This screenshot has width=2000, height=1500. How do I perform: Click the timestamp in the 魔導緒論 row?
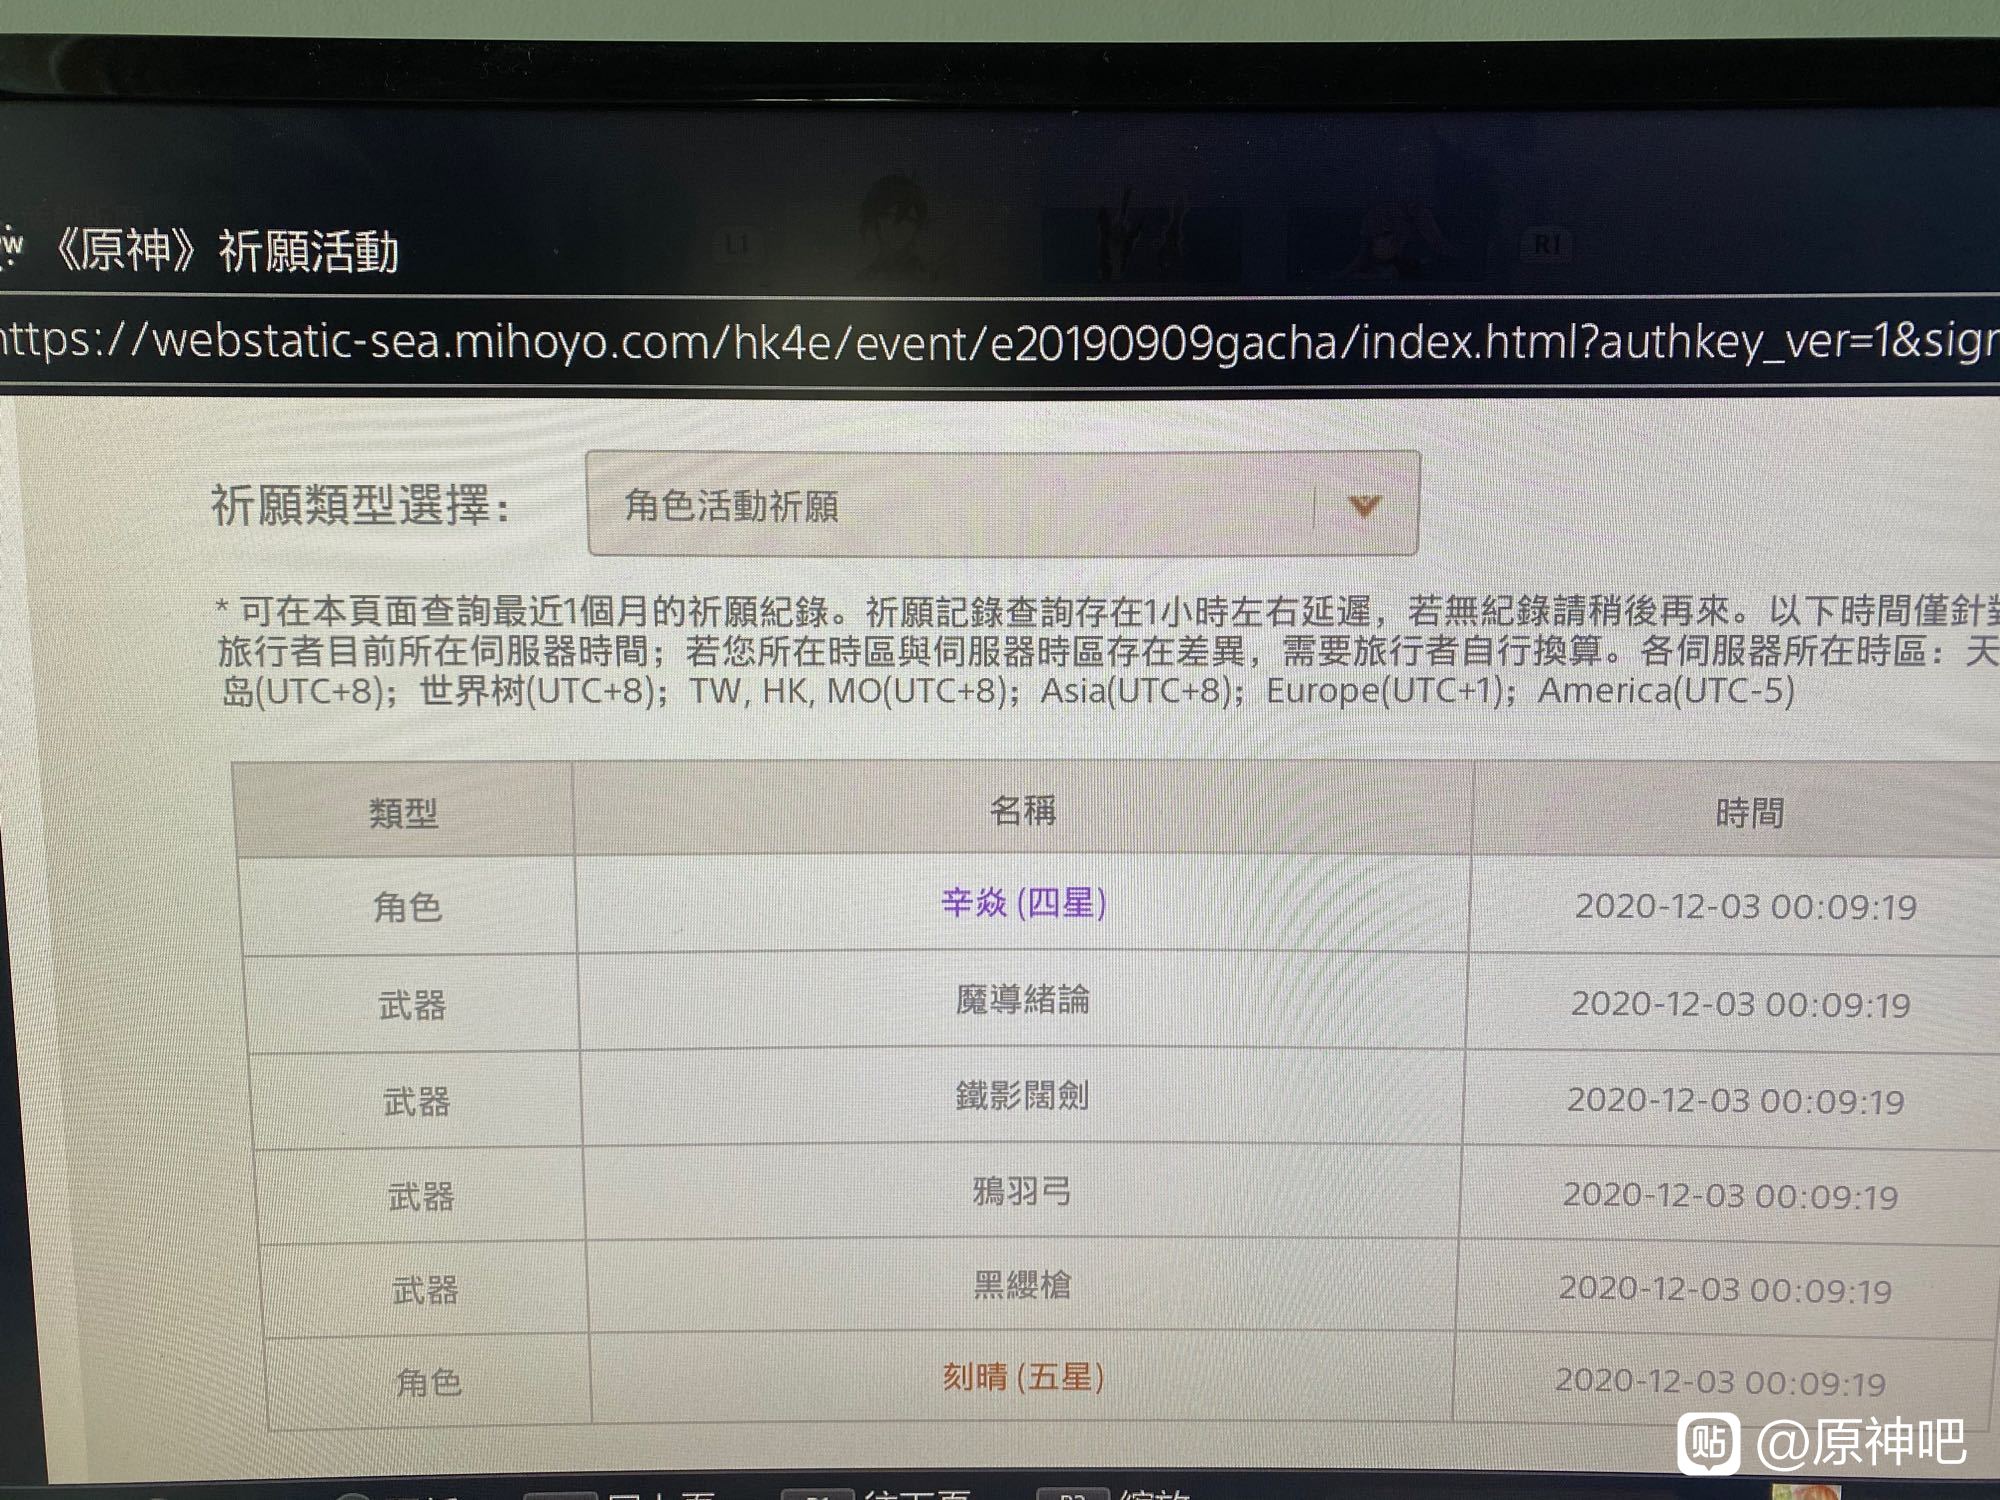click(1741, 1004)
